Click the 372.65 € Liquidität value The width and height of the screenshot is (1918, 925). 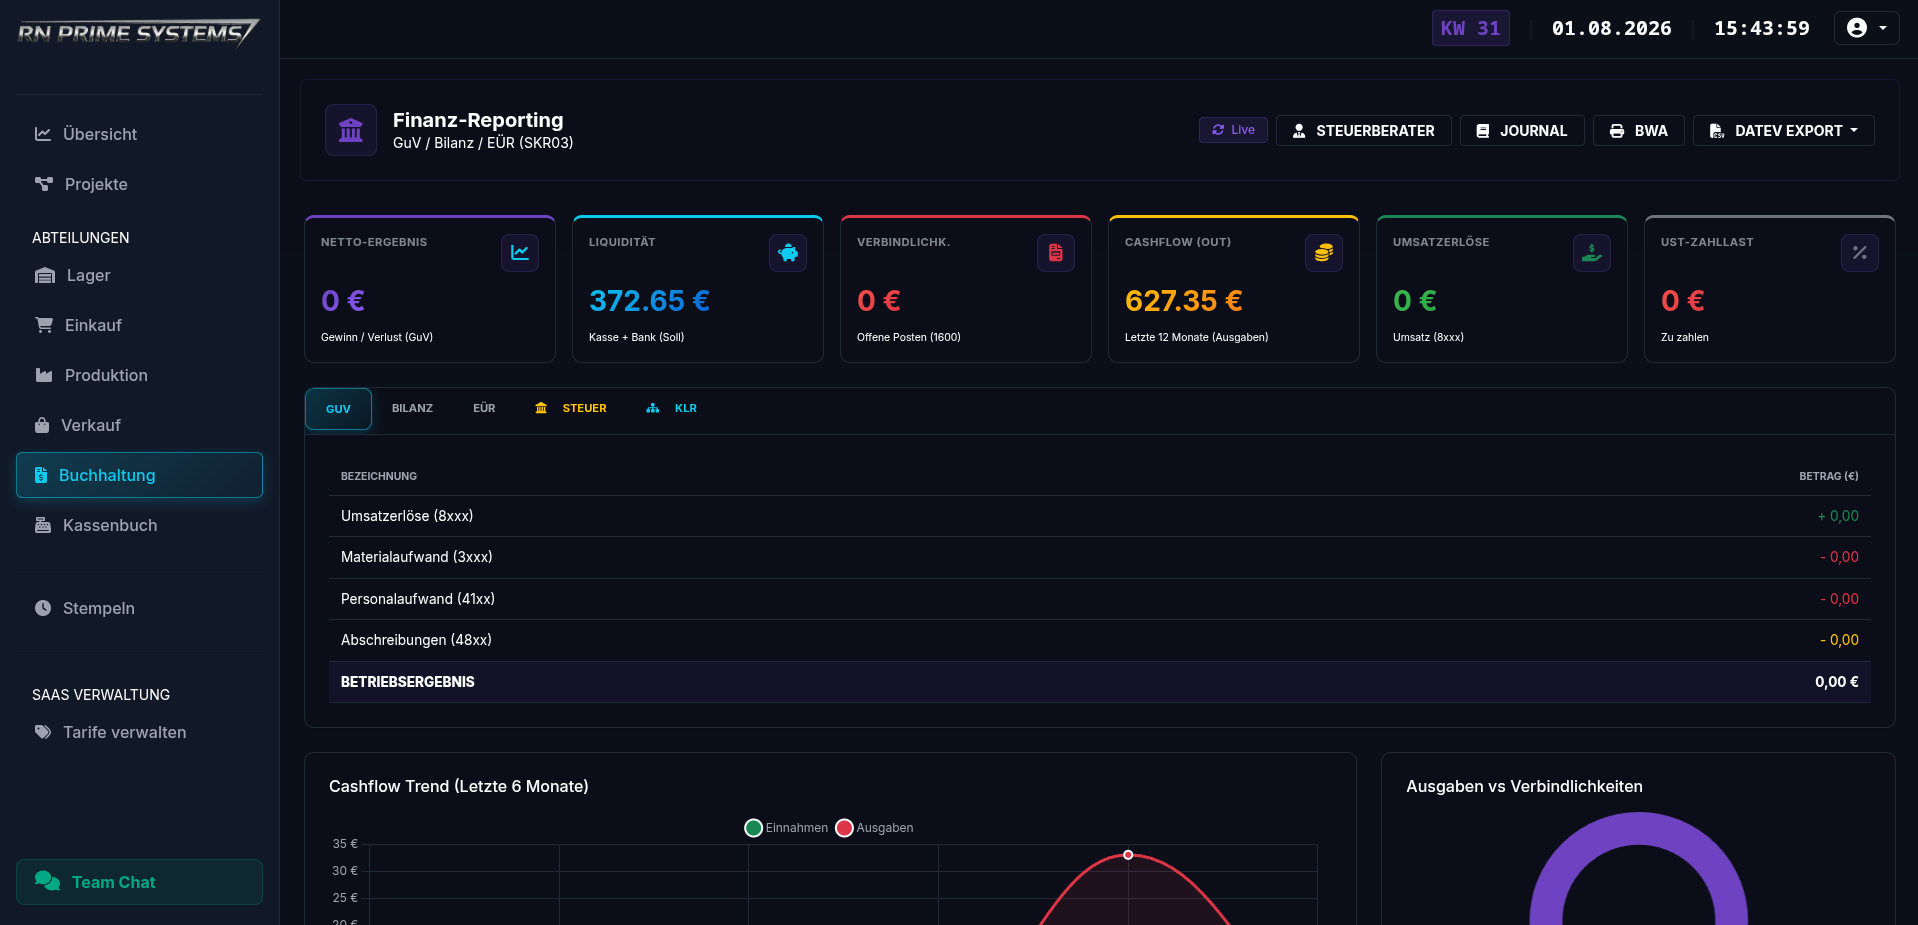pyautogui.click(x=649, y=301)
